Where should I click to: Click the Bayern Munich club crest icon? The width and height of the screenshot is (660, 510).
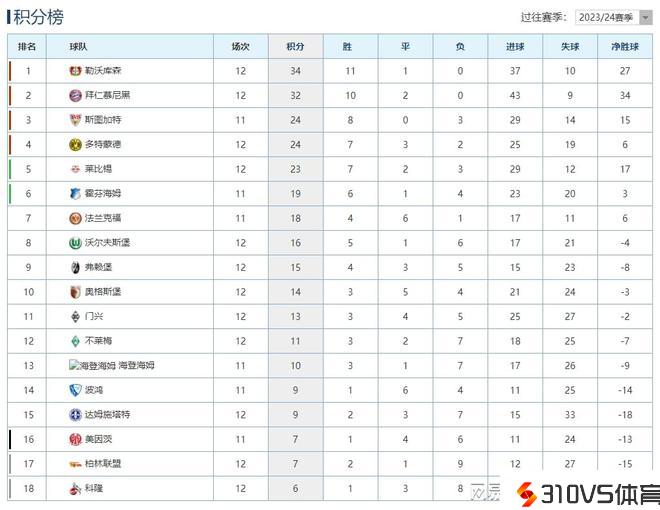(x=75, y=95)
